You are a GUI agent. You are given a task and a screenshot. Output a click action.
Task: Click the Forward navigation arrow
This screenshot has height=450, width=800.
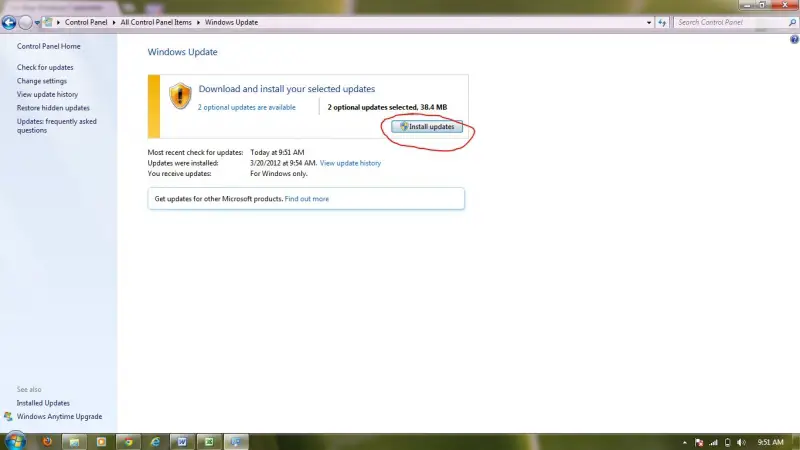tap(25, 22)
